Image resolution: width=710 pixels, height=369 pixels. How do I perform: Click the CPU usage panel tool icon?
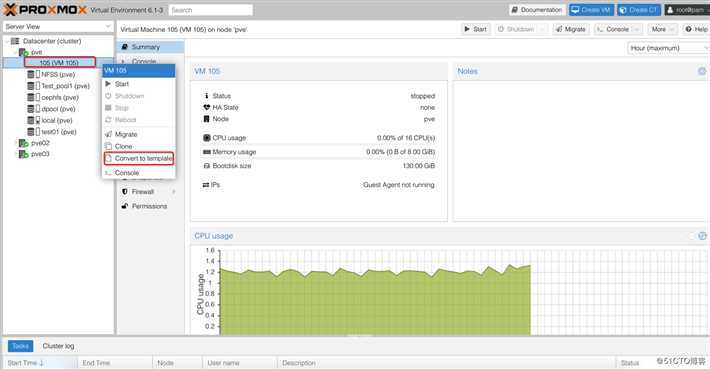pyautogui.click(x=702, y=236)
